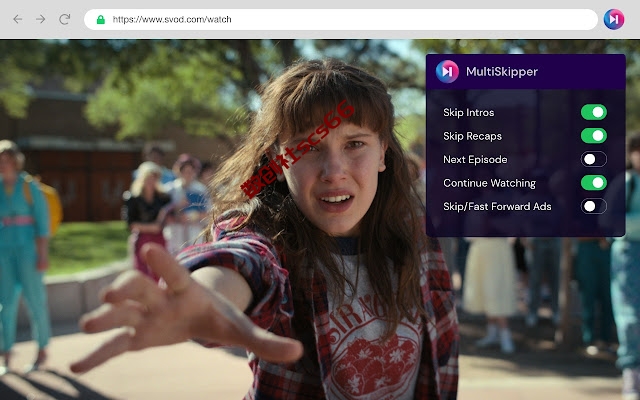640x400 pixels.
Task: Enable the Next Episode toggle
Action: pyautogui.click(x=593, y=159)
